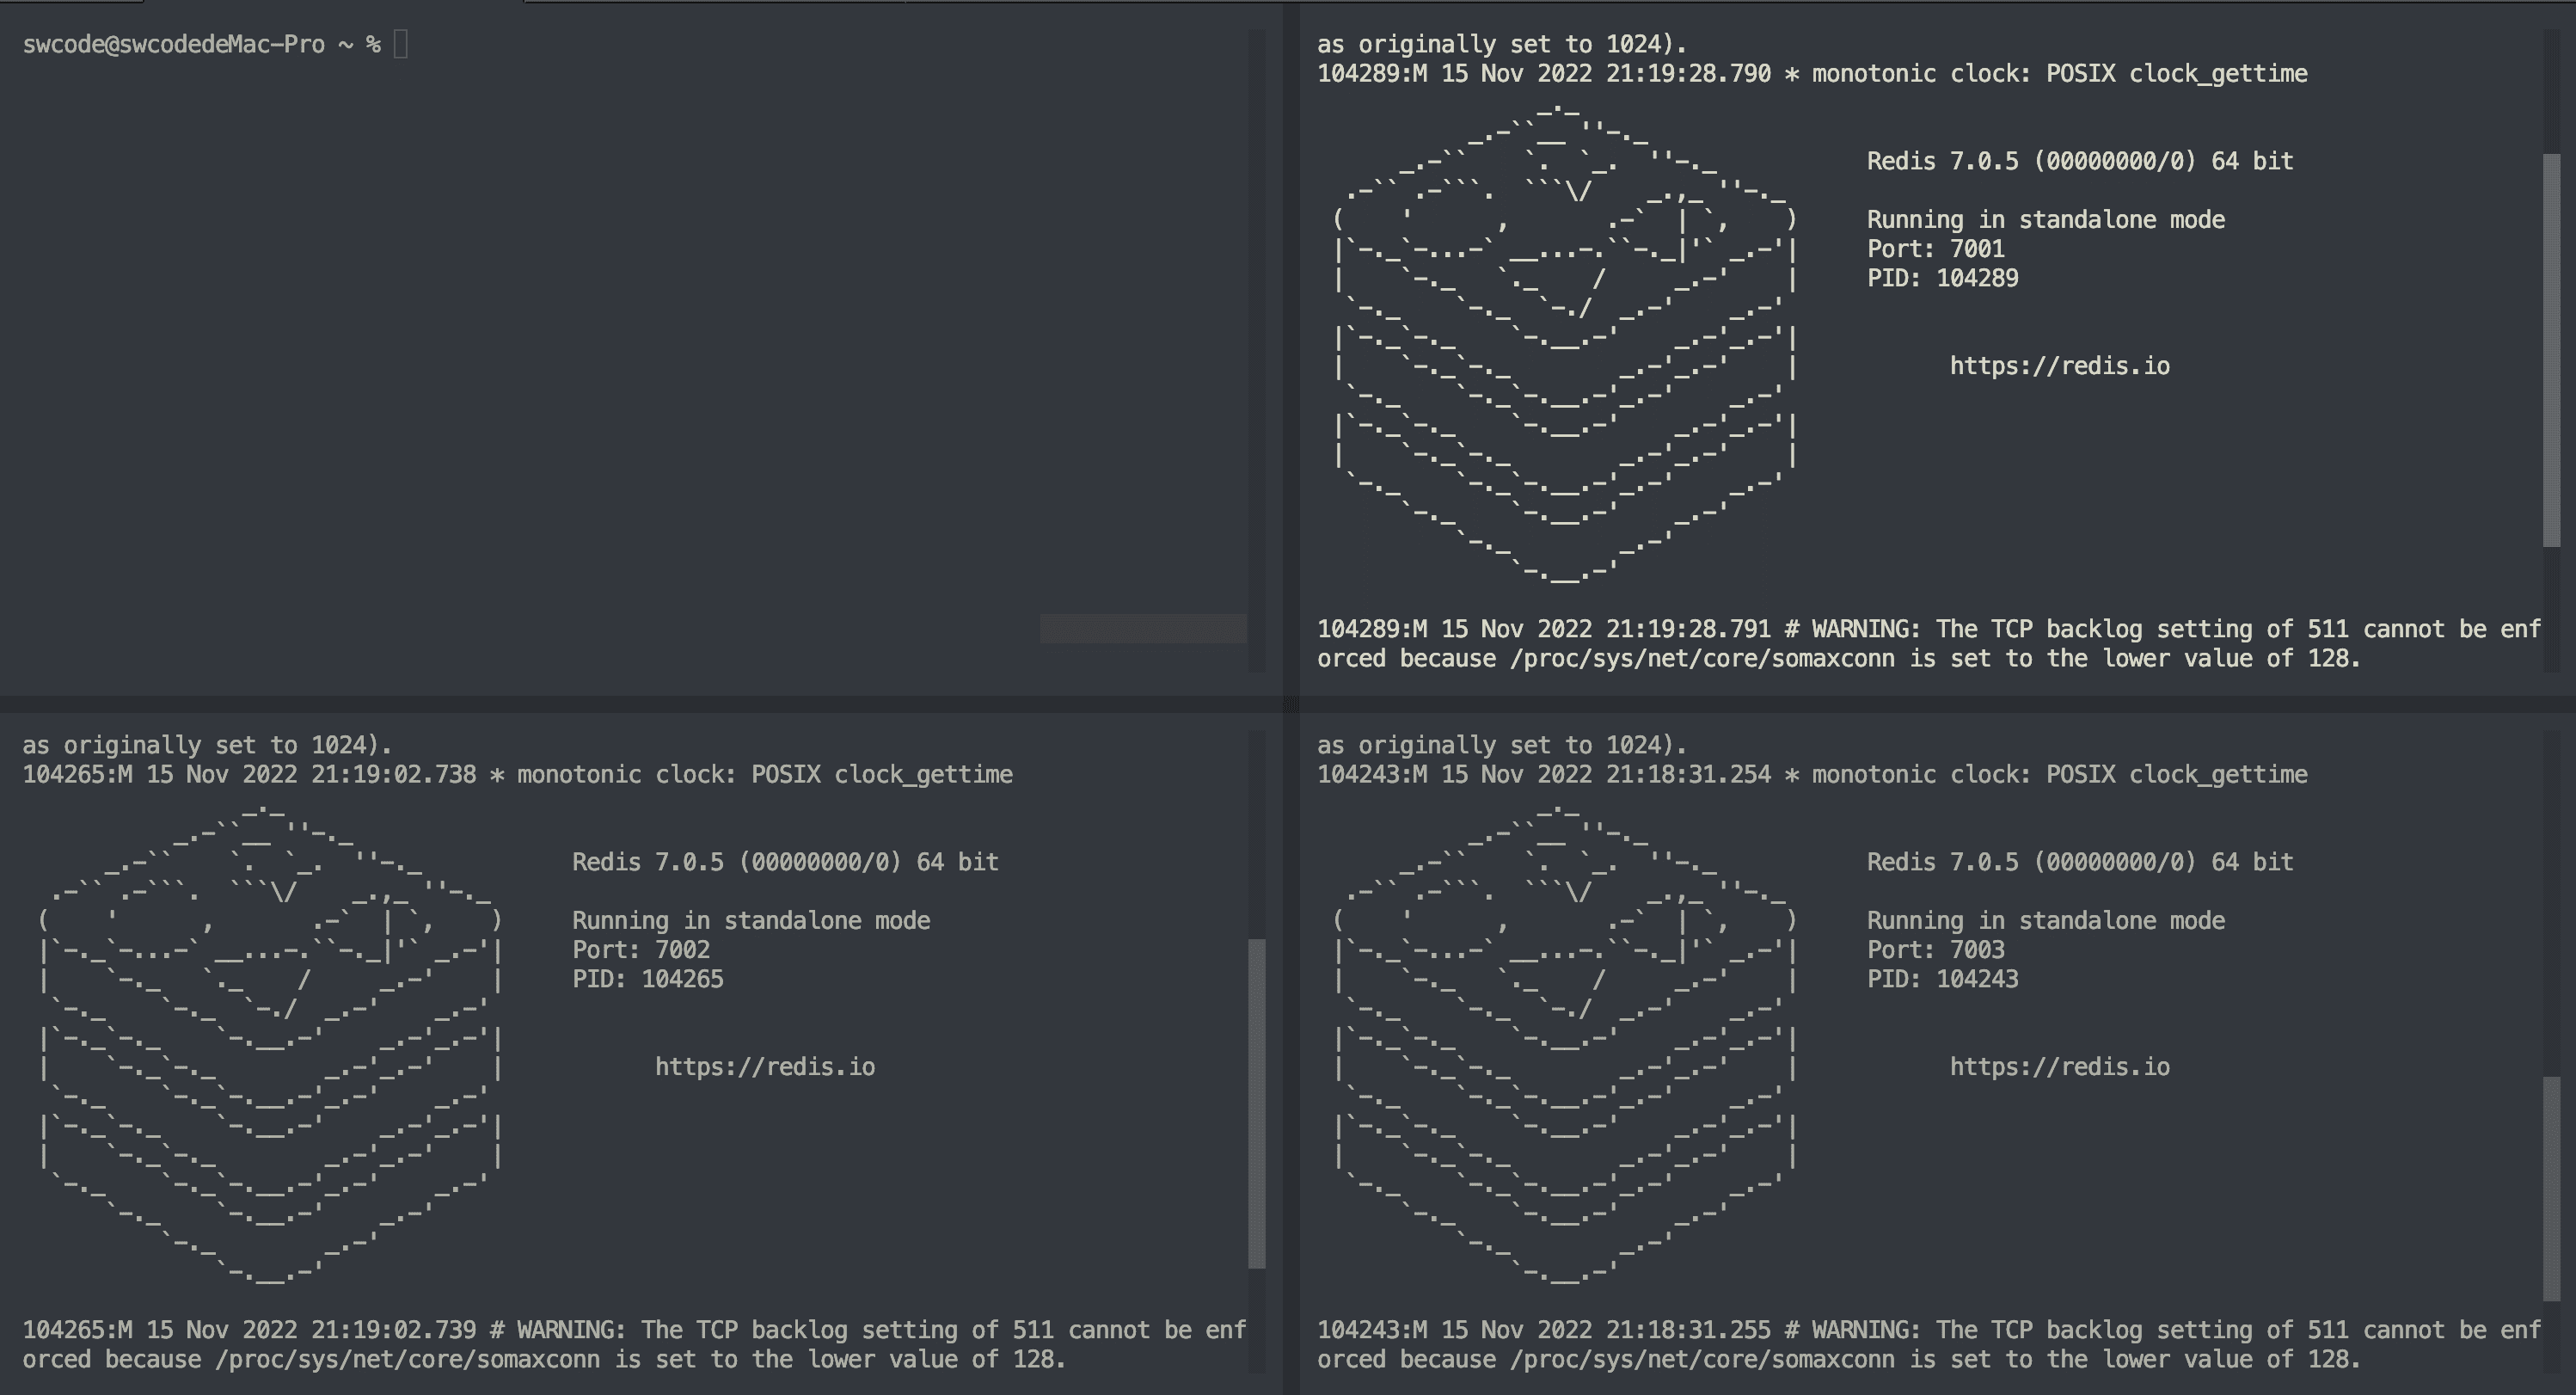Image resolution: width=2576 pixels, height=1395 pixels.
Task: Click the Redis ASCII logo in port 7002 pane
Action: (x=270, y=1045)
